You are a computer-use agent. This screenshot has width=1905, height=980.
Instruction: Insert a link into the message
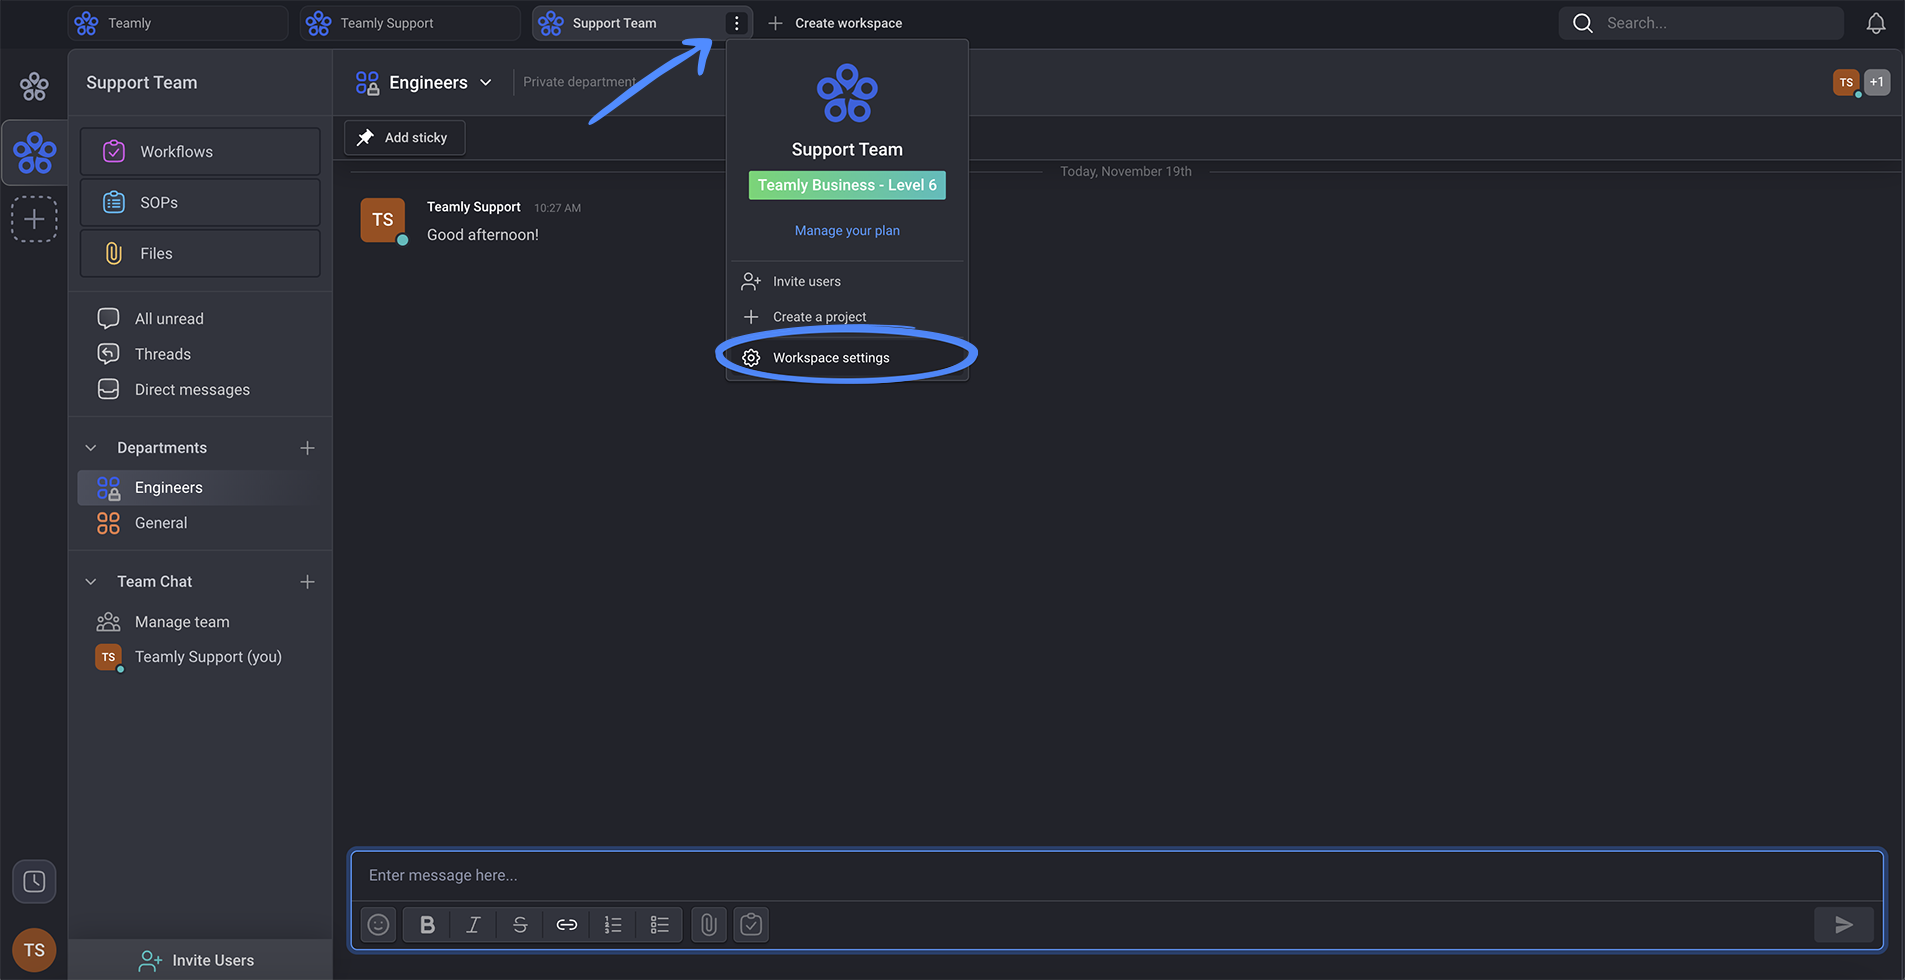click(567, 925)
